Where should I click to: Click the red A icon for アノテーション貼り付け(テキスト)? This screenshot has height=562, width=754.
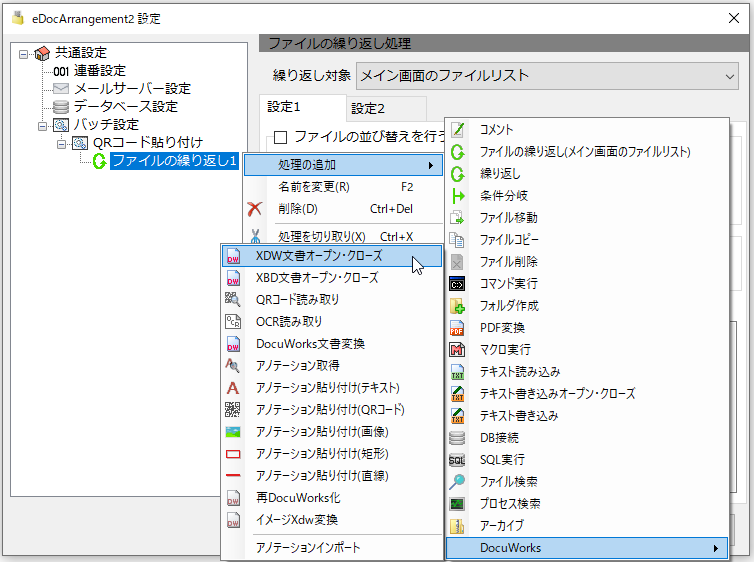point(233,387)
